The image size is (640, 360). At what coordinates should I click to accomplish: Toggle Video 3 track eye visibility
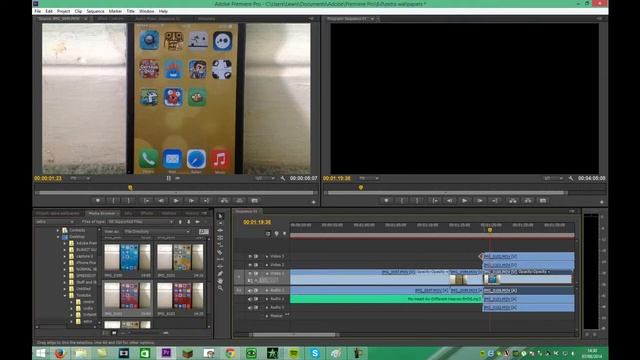(x=250, y=256)
